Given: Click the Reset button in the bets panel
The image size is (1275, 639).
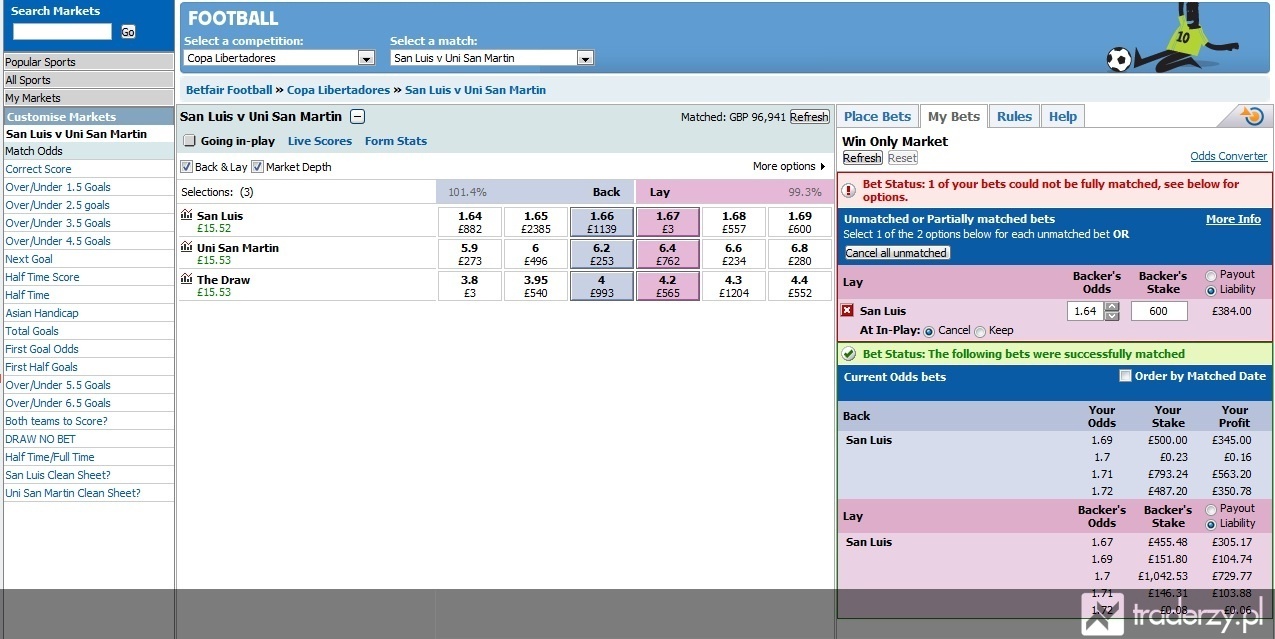Looking at the screenshot, I should (902, 158).
